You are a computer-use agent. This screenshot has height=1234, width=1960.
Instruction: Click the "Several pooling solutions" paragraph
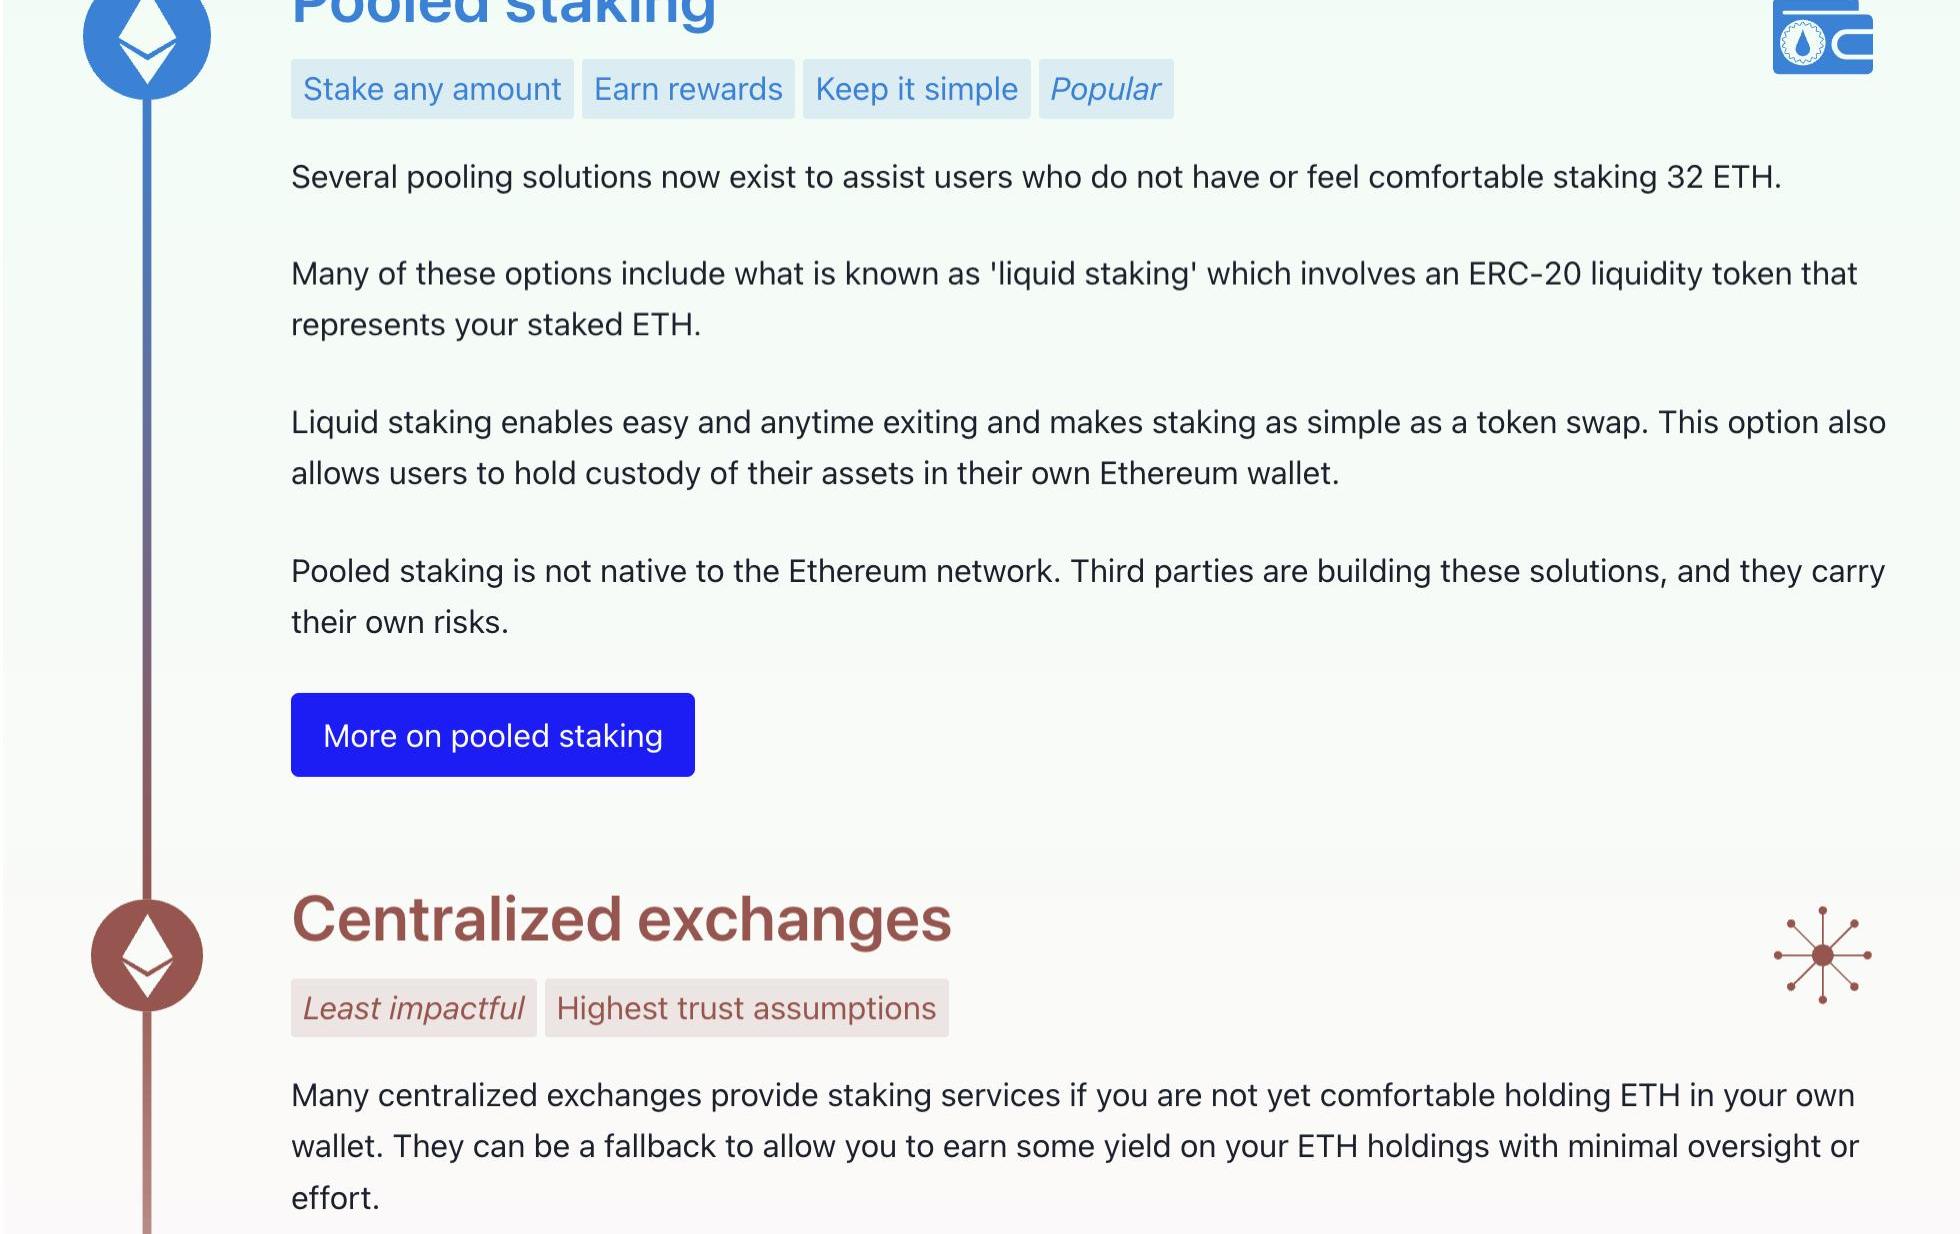pyautogui.click(x=1035, y=177)
